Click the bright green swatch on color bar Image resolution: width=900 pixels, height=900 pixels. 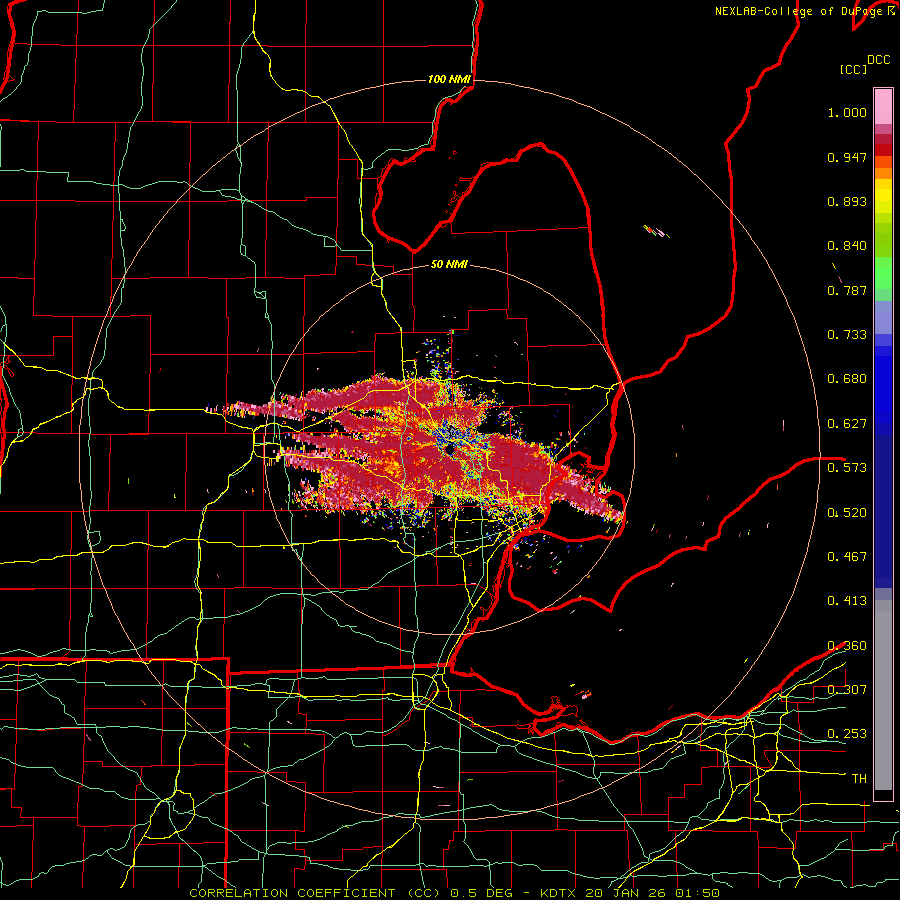883,273
